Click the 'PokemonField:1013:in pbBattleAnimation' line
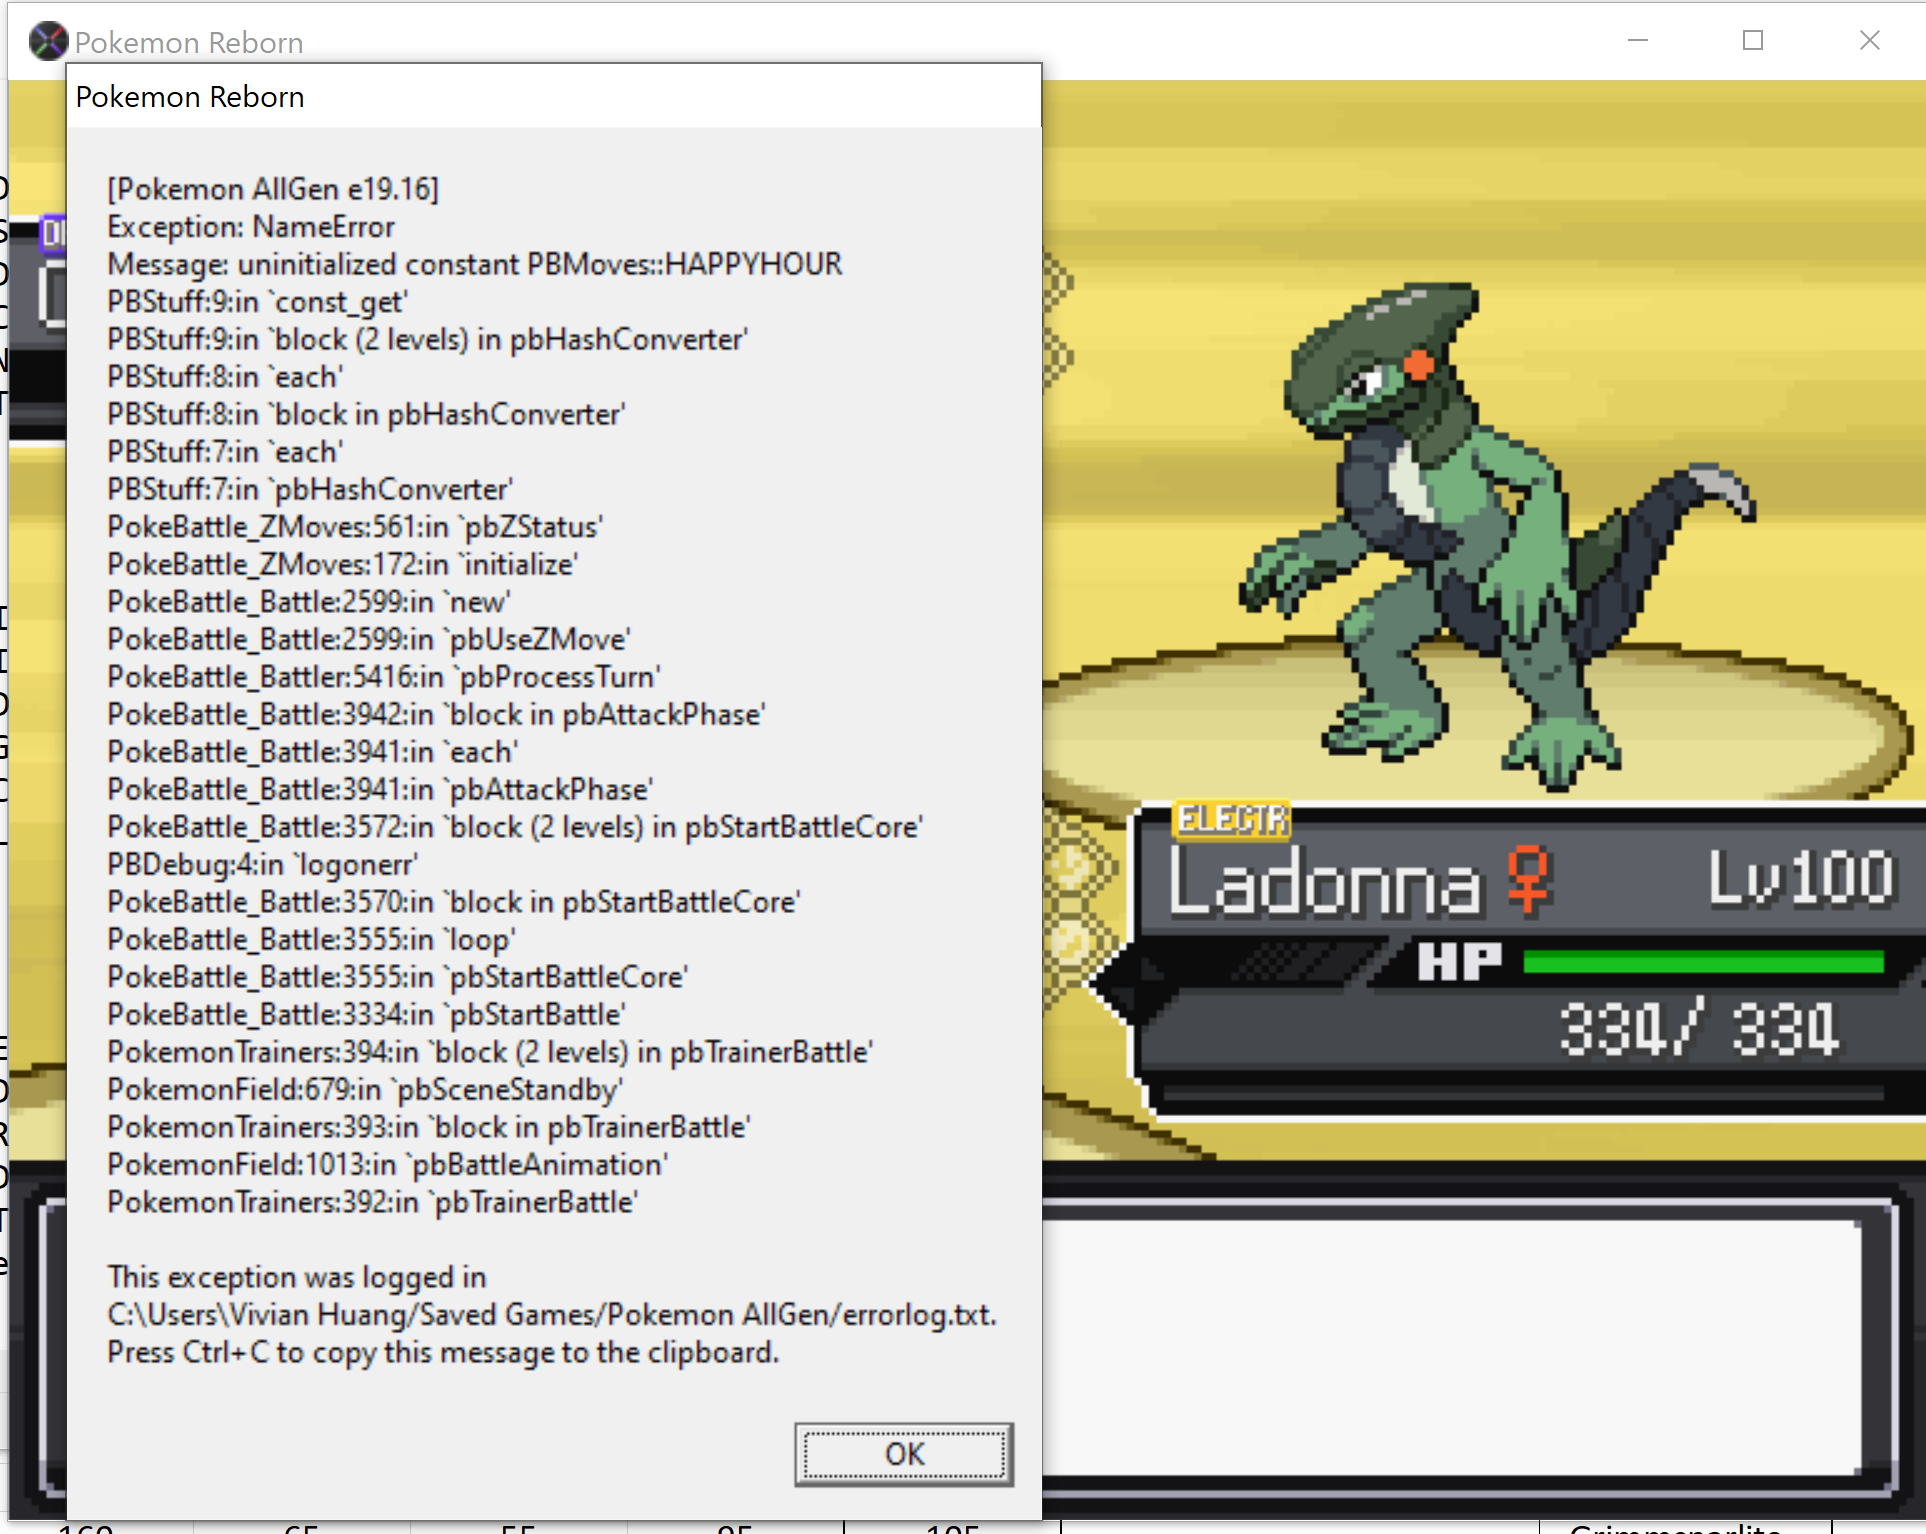 pyautogui.click(x=387, y=1164)
